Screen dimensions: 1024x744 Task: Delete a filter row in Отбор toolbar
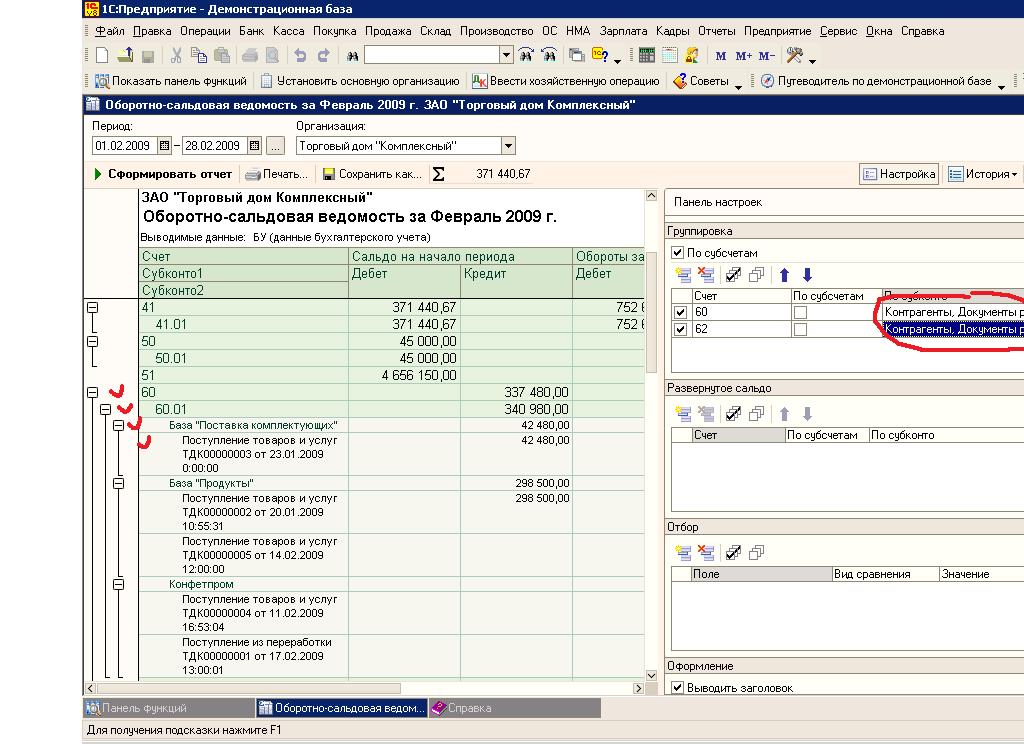click(706, 553)
